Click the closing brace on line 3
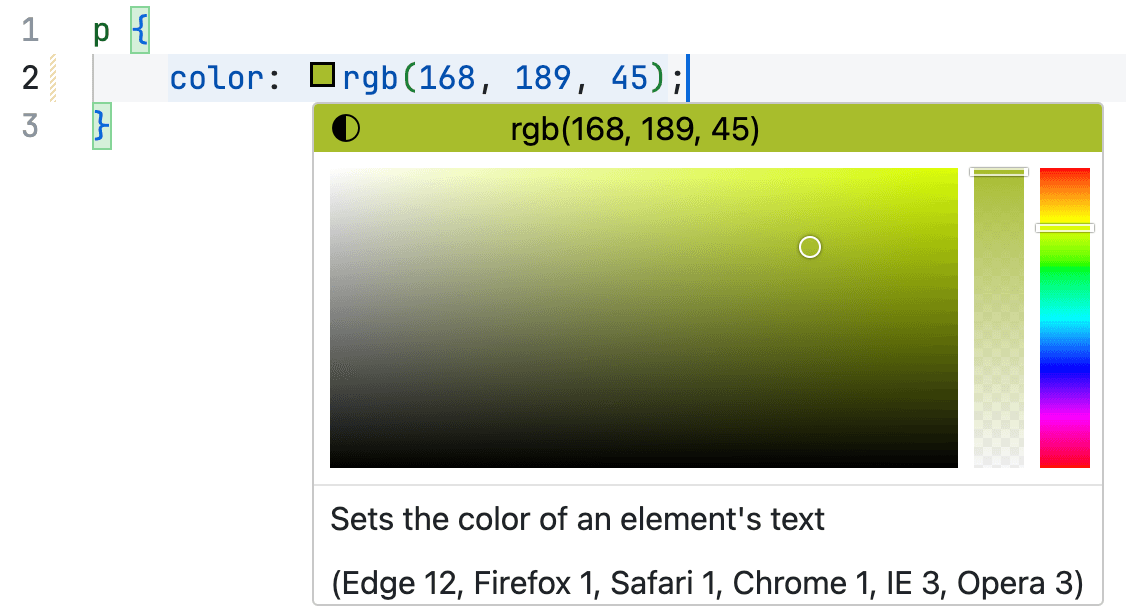1126x616 pixels. click(100, 126)
